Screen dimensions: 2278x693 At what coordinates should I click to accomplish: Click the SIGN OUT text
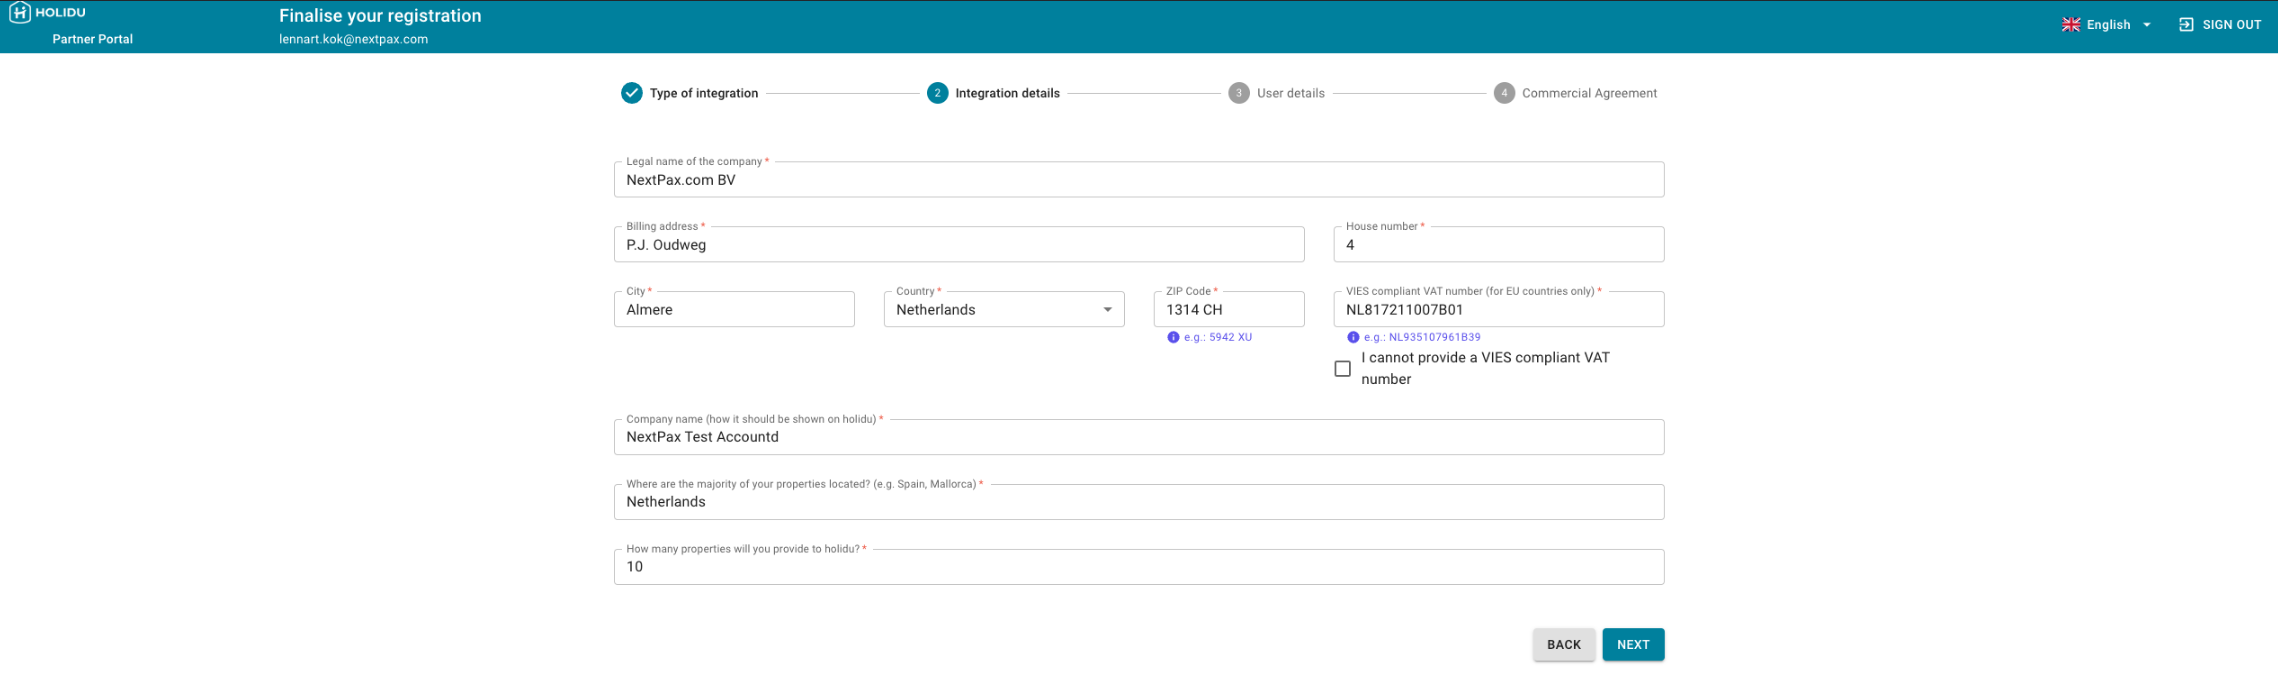tap(2231, 25)
